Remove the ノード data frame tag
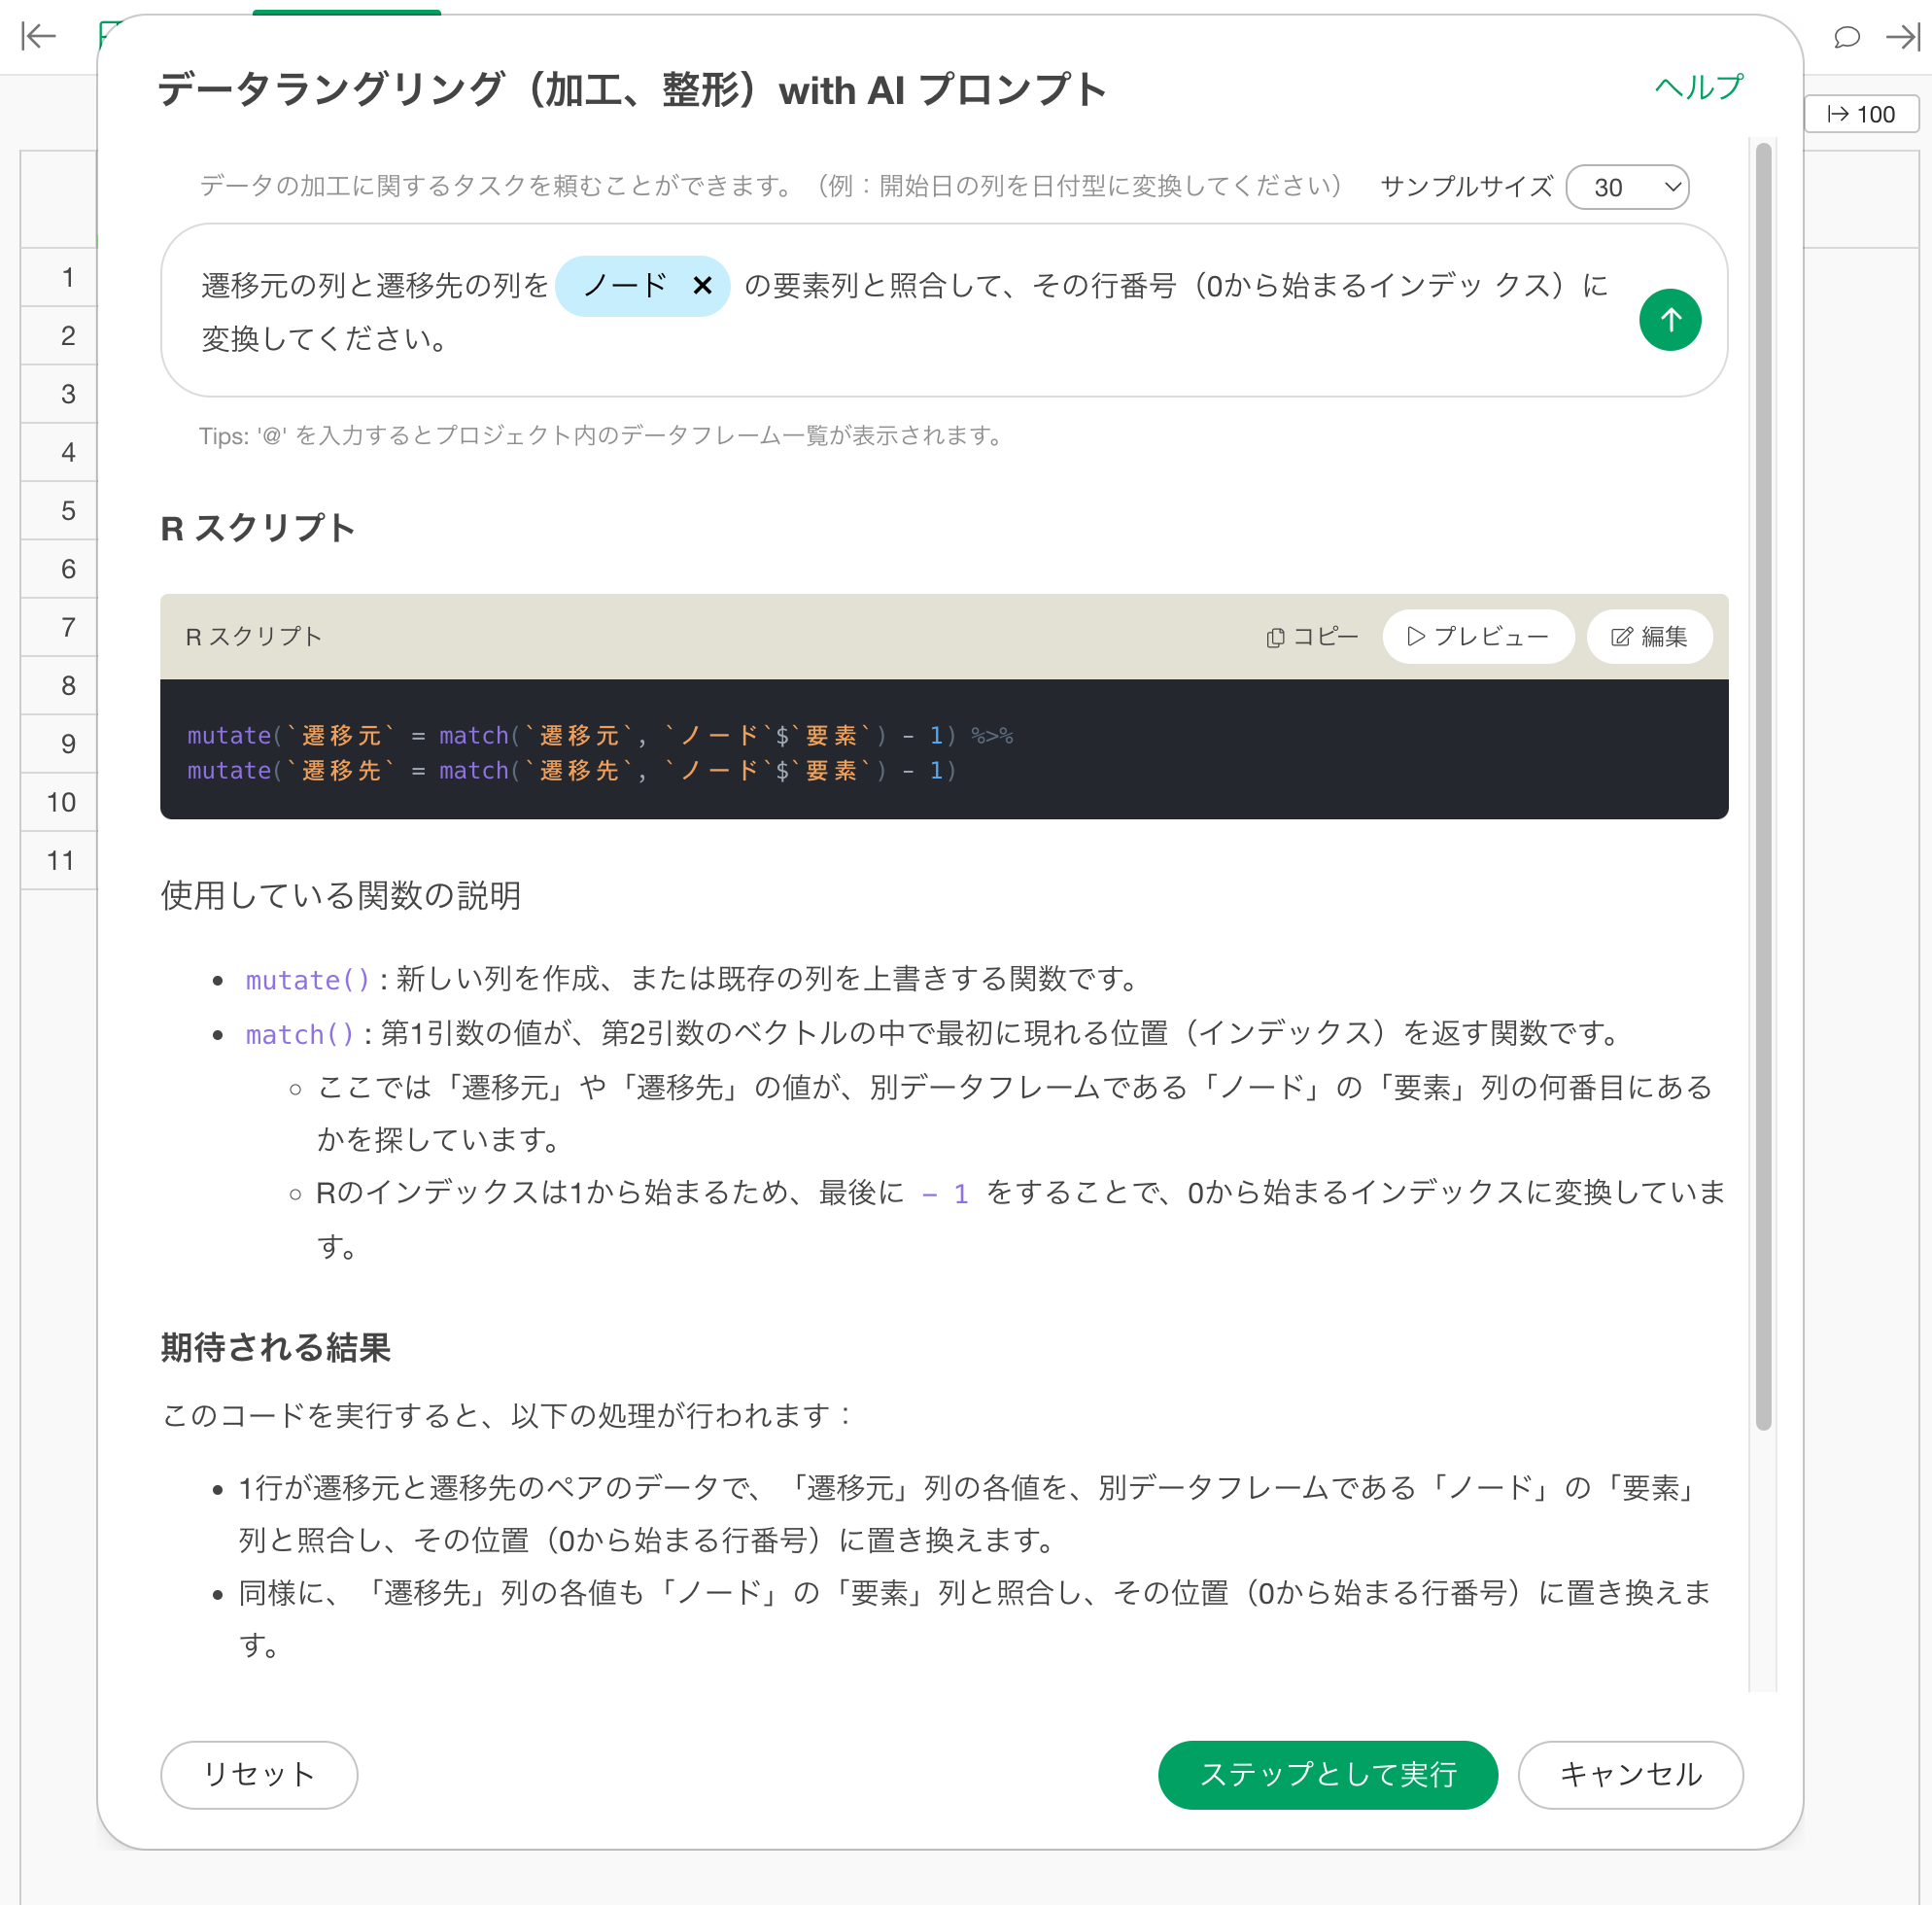 pos(702,286)
